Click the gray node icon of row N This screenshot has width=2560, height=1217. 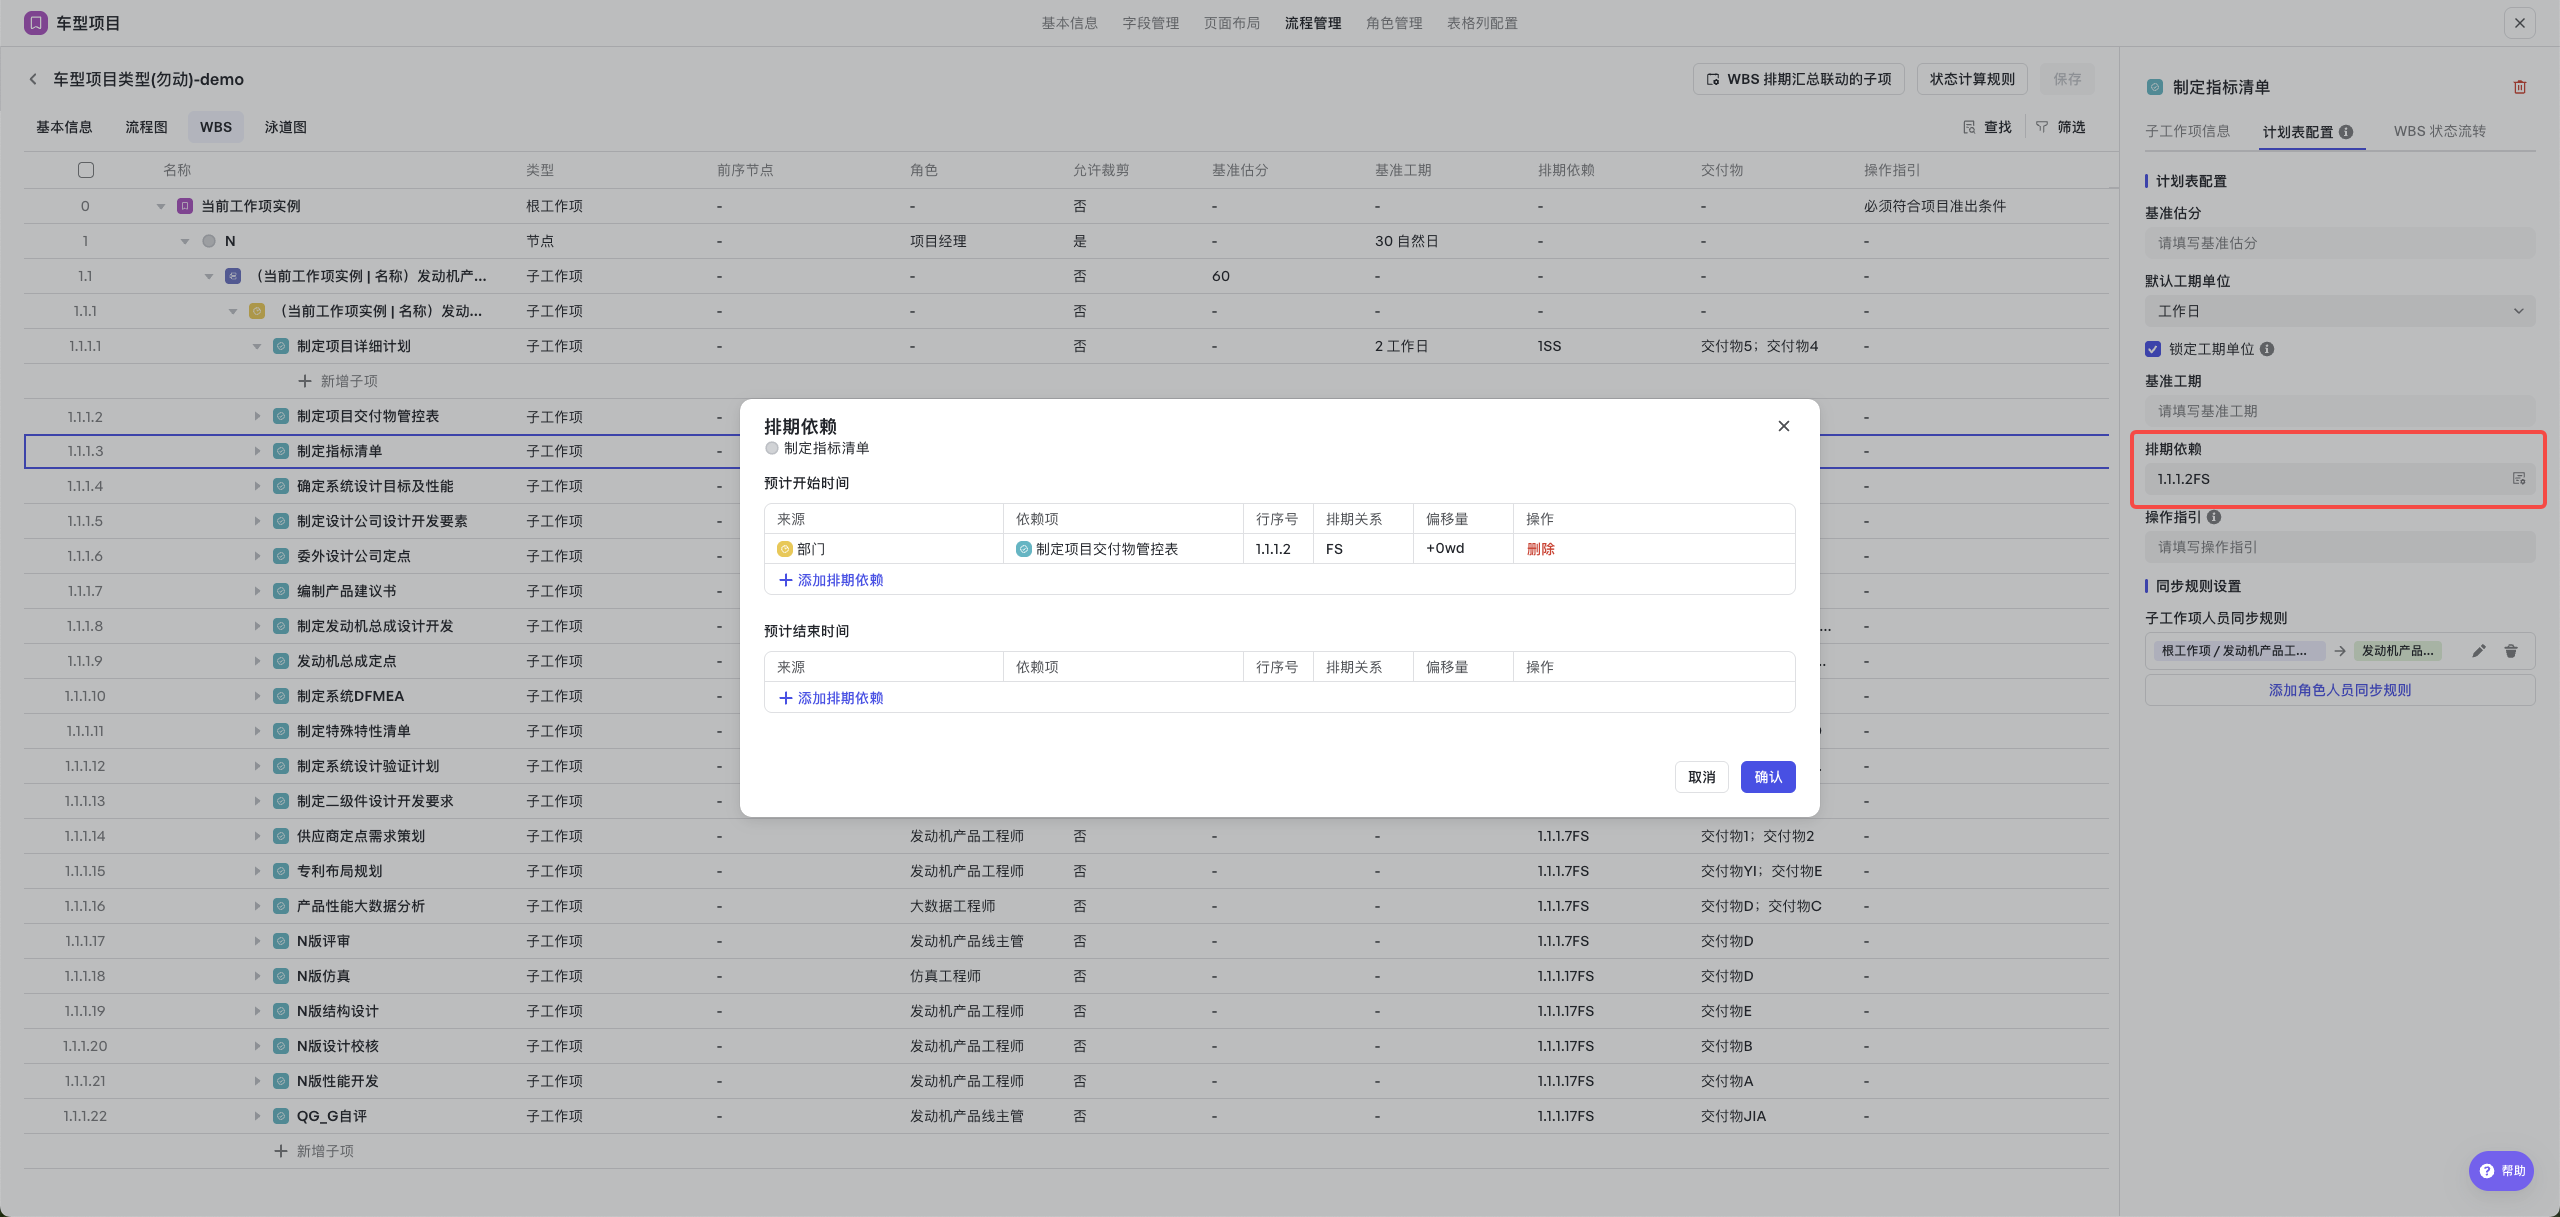tap(209, 241)
